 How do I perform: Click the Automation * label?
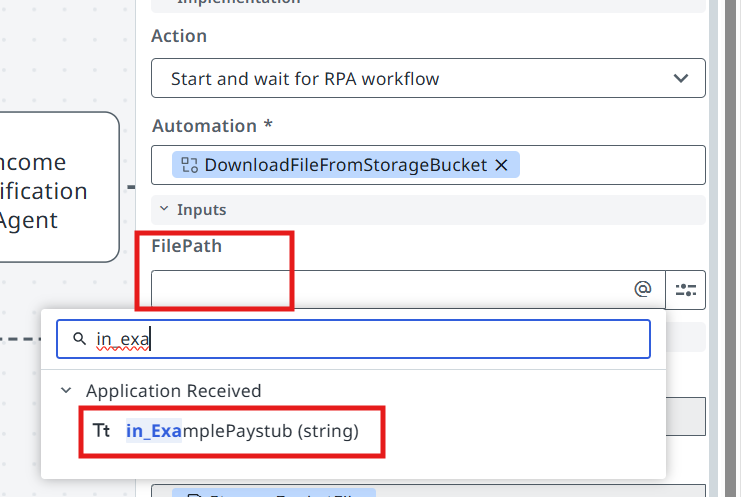click(x=212, y=126)
